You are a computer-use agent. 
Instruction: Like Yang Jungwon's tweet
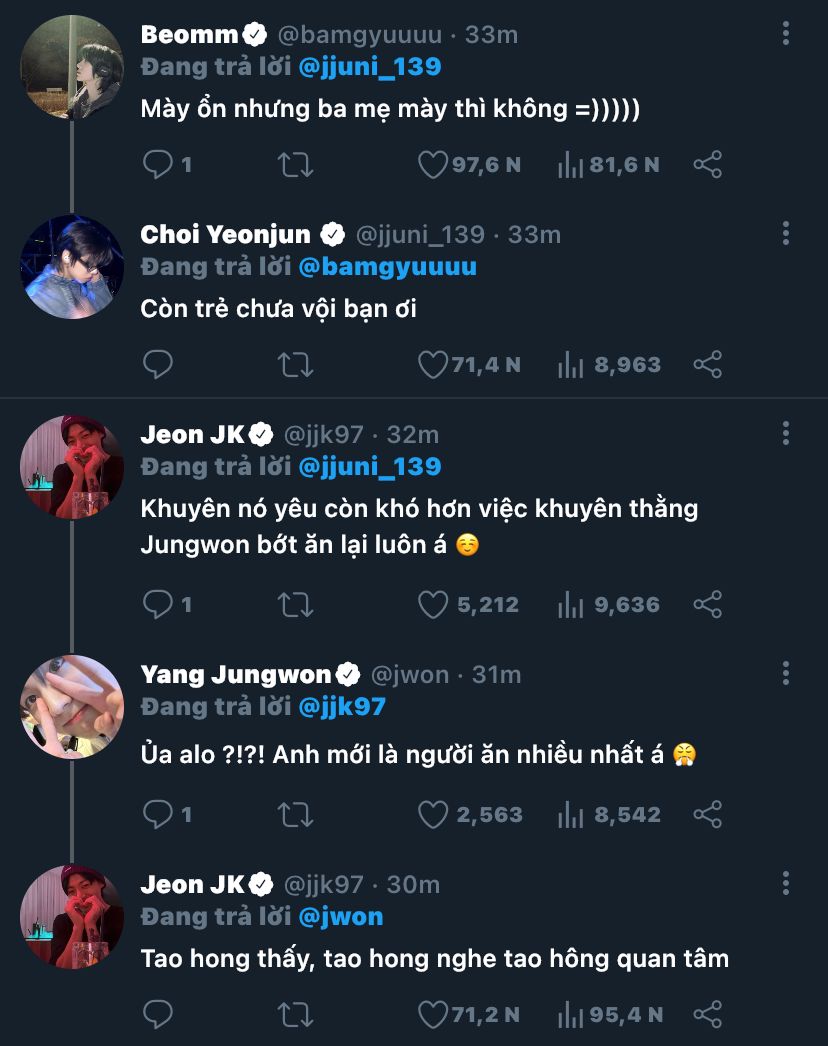pos(432,814)
